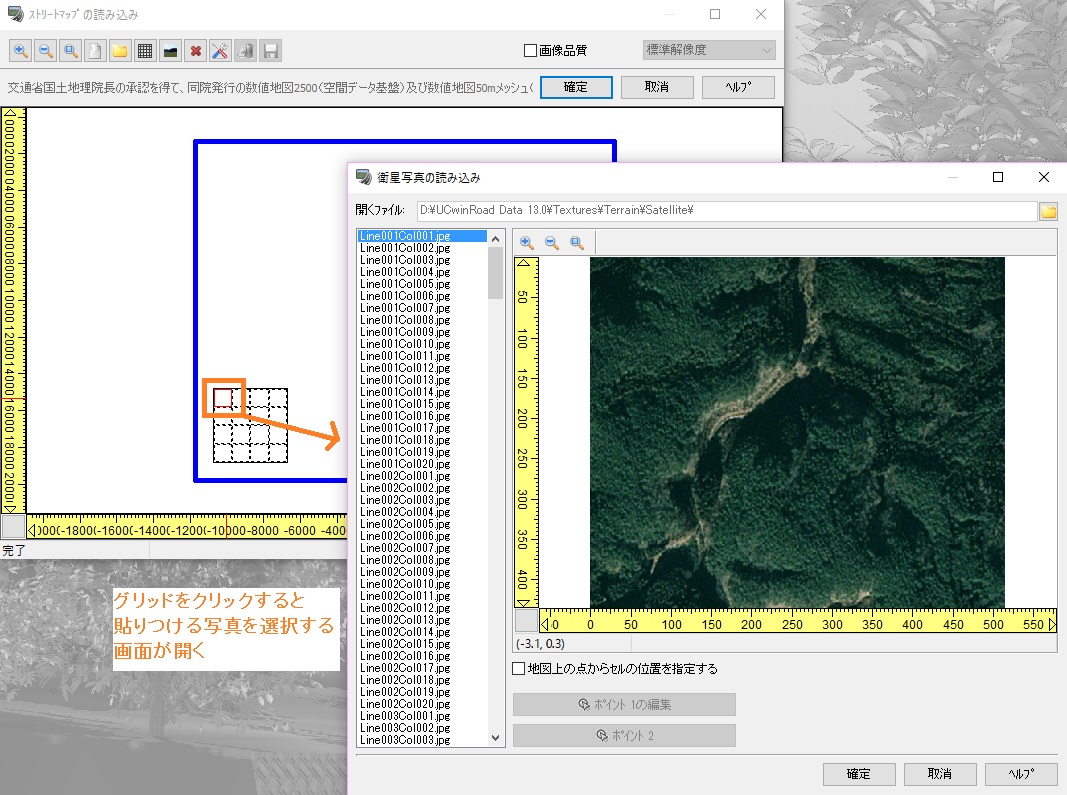Click zoom in icon in street map toolbar

20,50
